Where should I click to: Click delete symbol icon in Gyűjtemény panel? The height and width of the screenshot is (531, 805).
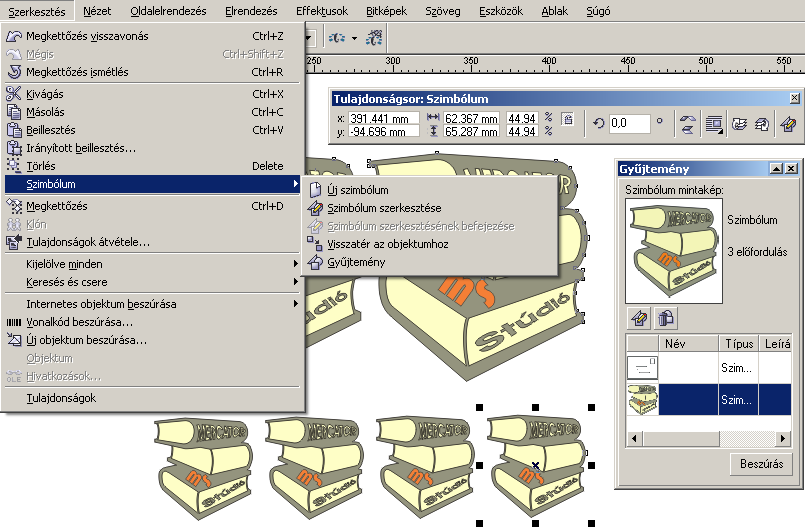tap(666, 318)
